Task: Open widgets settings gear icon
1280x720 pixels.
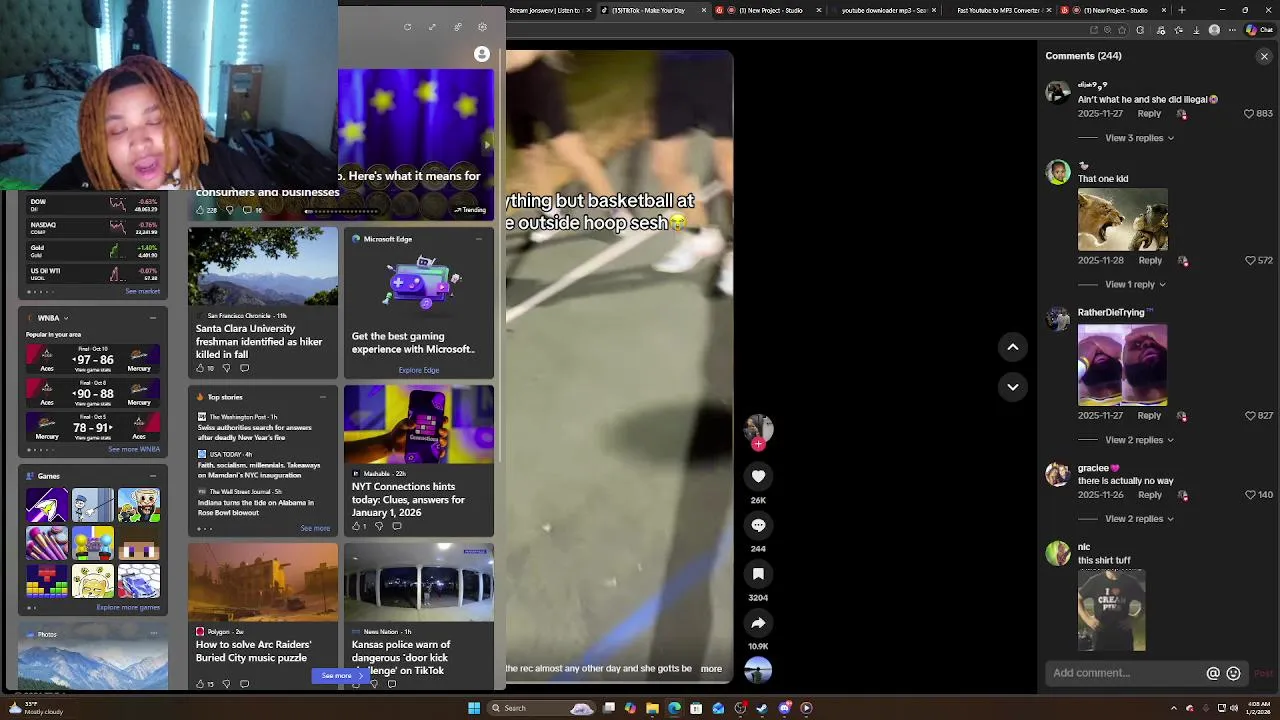Action: pyautogui.click(x=482, y=27)
